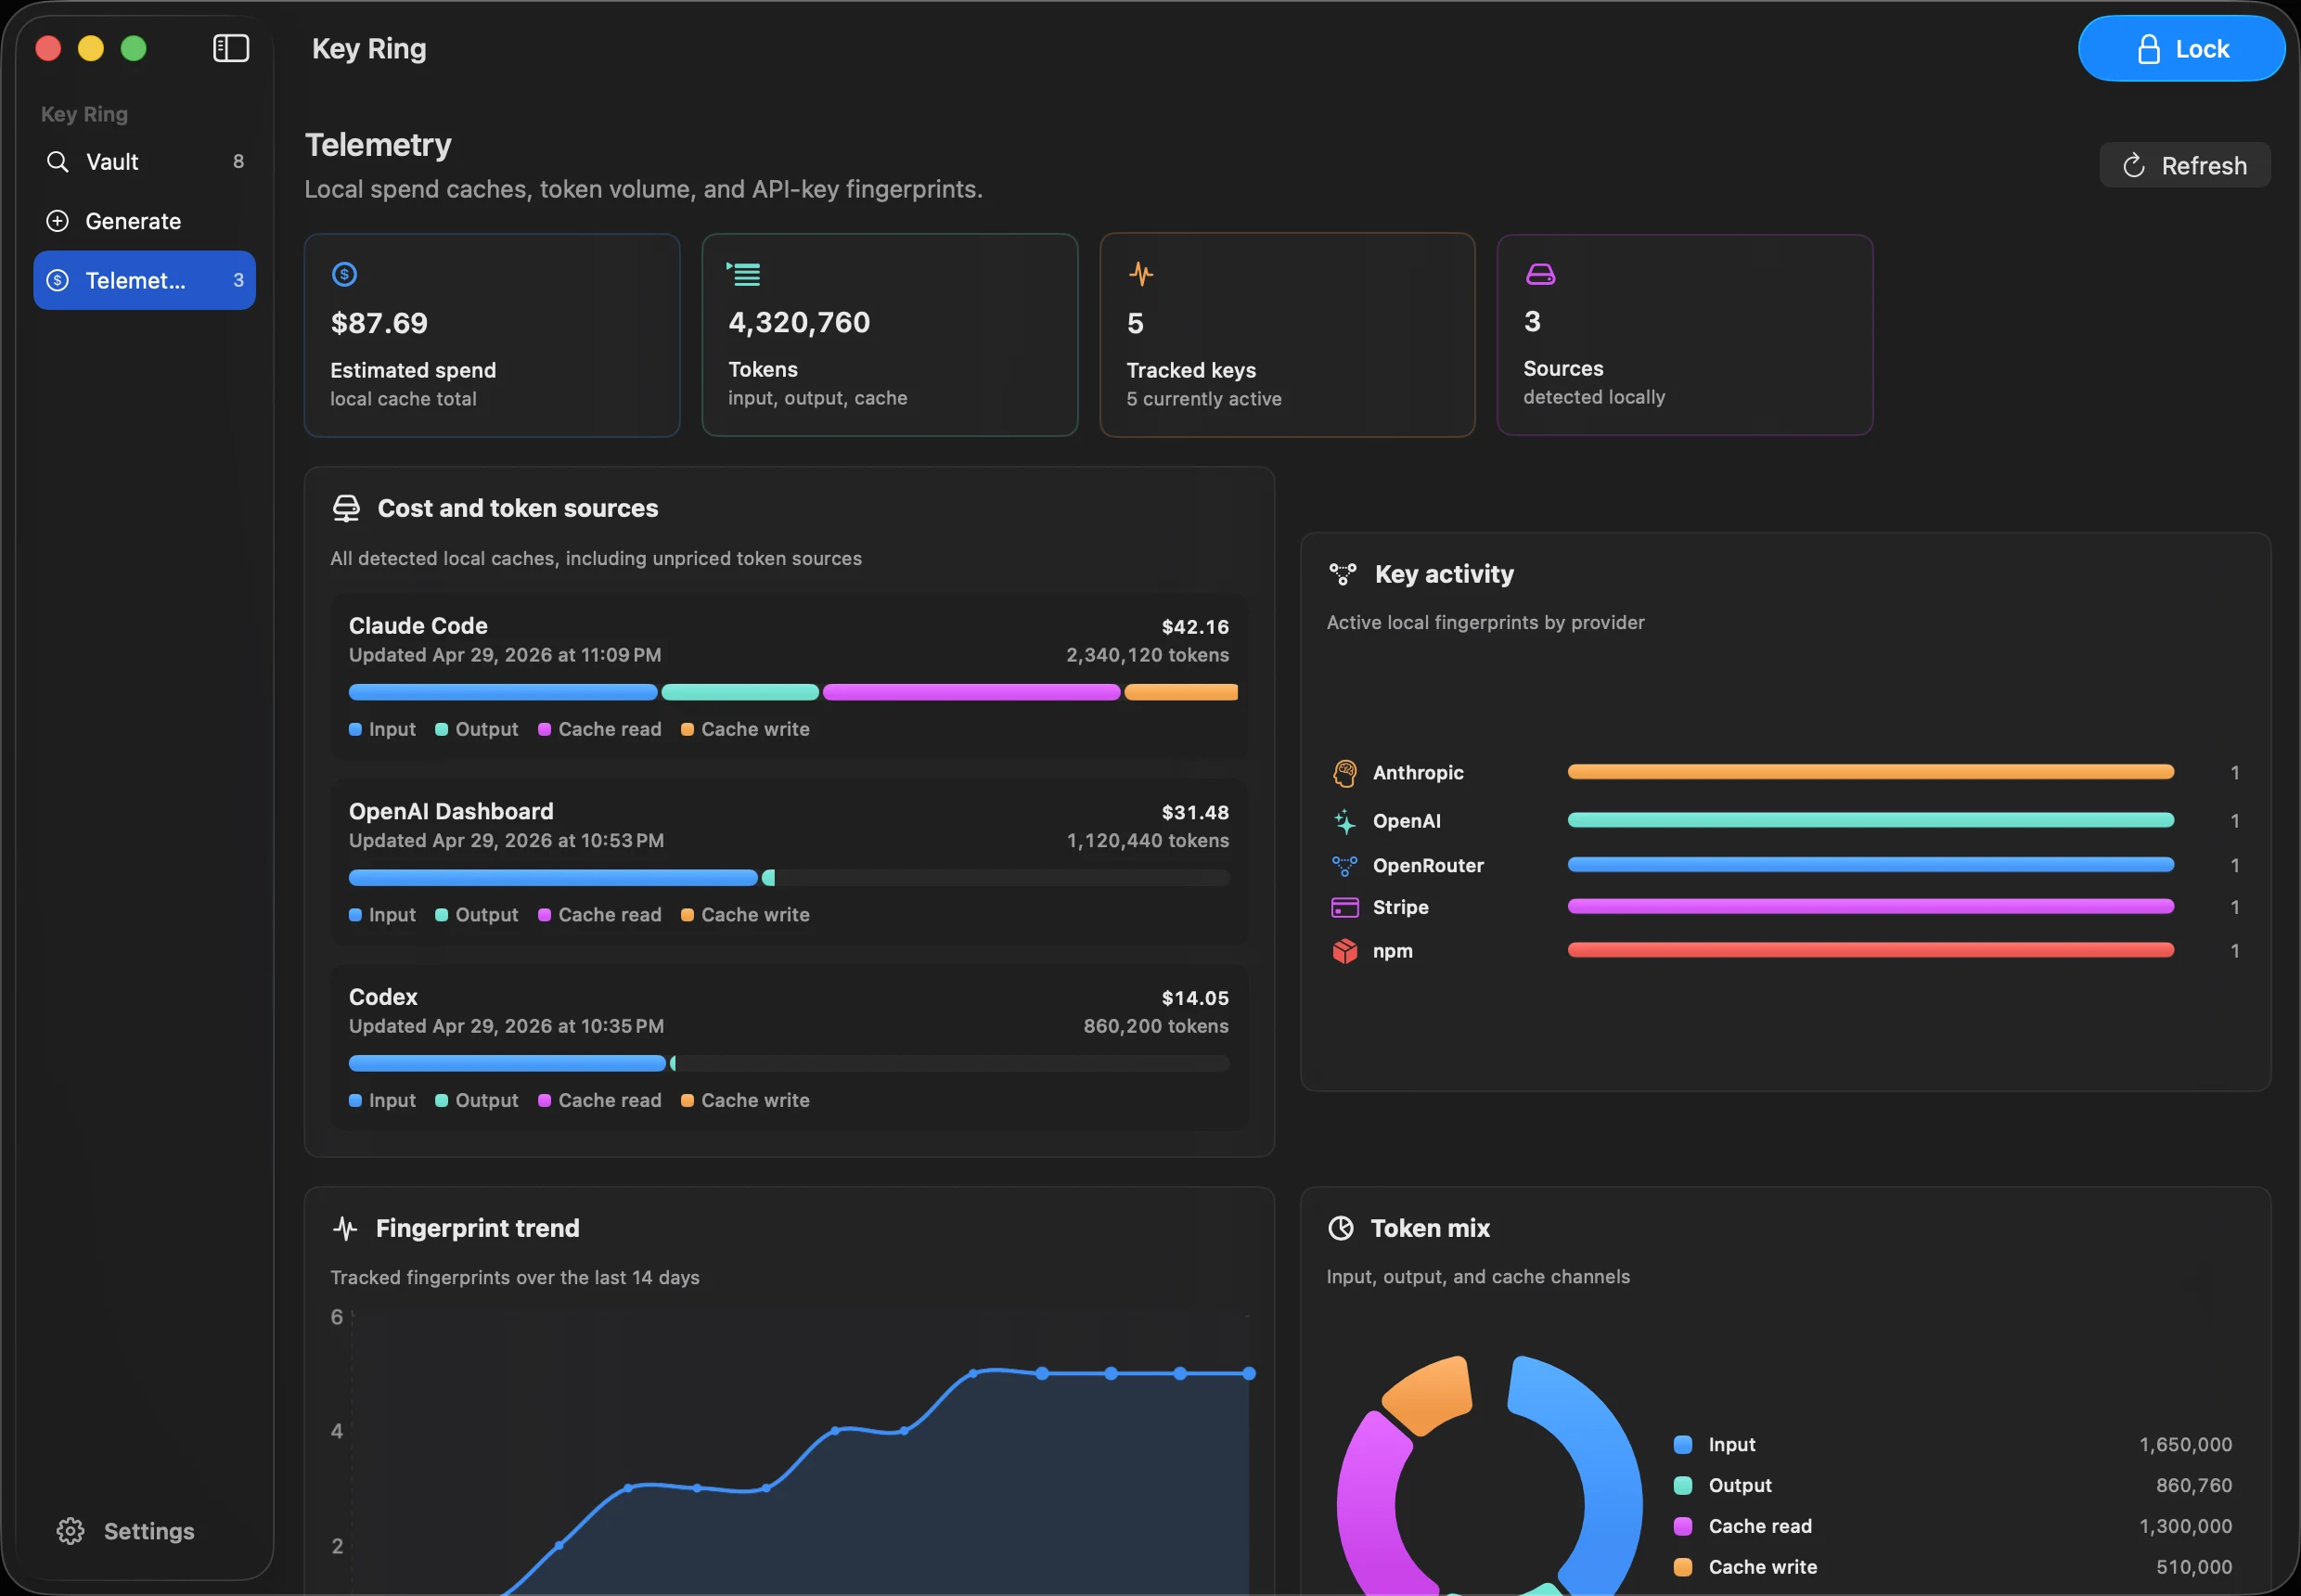The height and width of the screenshot is (1596, 2301).
Task: Click the last data point on trend chart
Action: click(1249, 1374)
